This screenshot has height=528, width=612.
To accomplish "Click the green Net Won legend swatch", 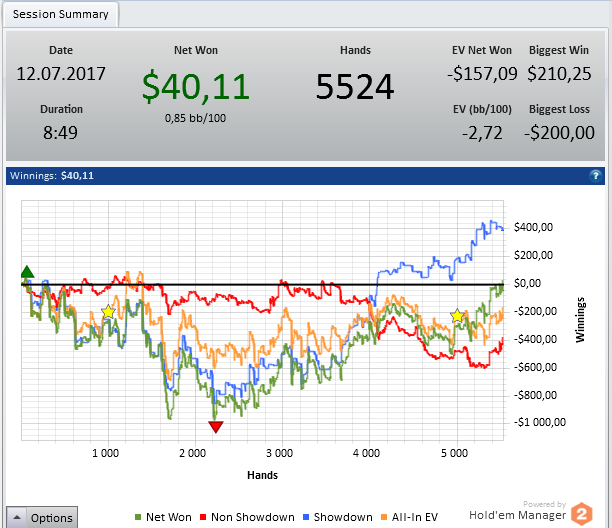I will click(137, 517).
